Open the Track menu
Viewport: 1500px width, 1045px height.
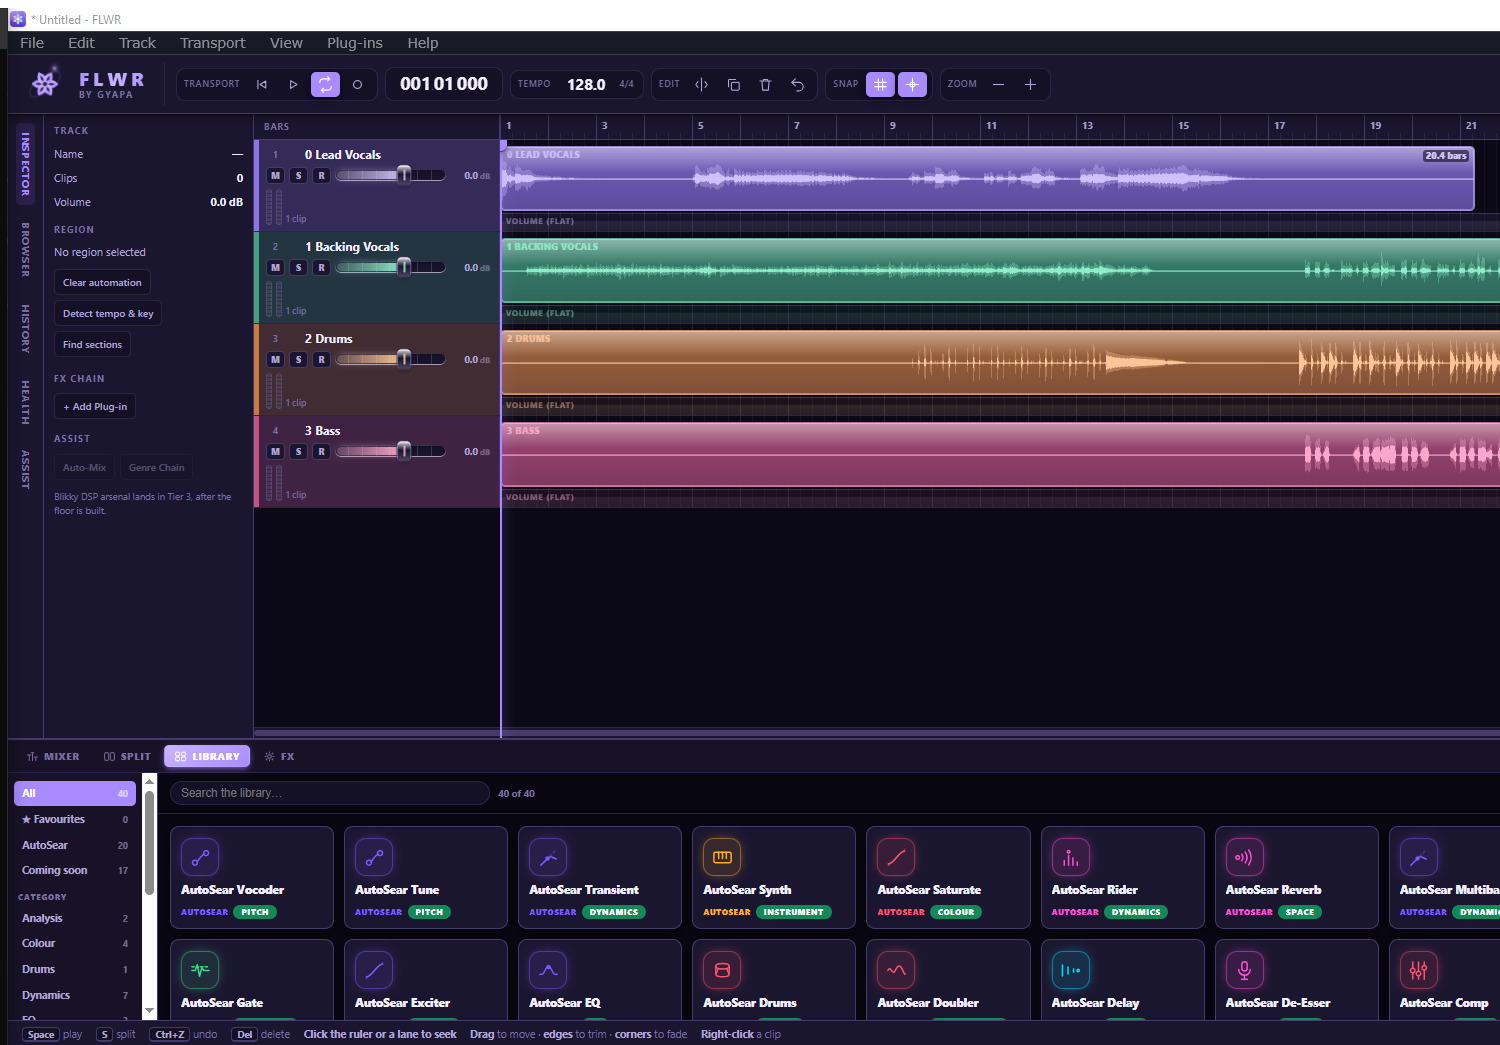pyautogui.click(x=137, y=43)
